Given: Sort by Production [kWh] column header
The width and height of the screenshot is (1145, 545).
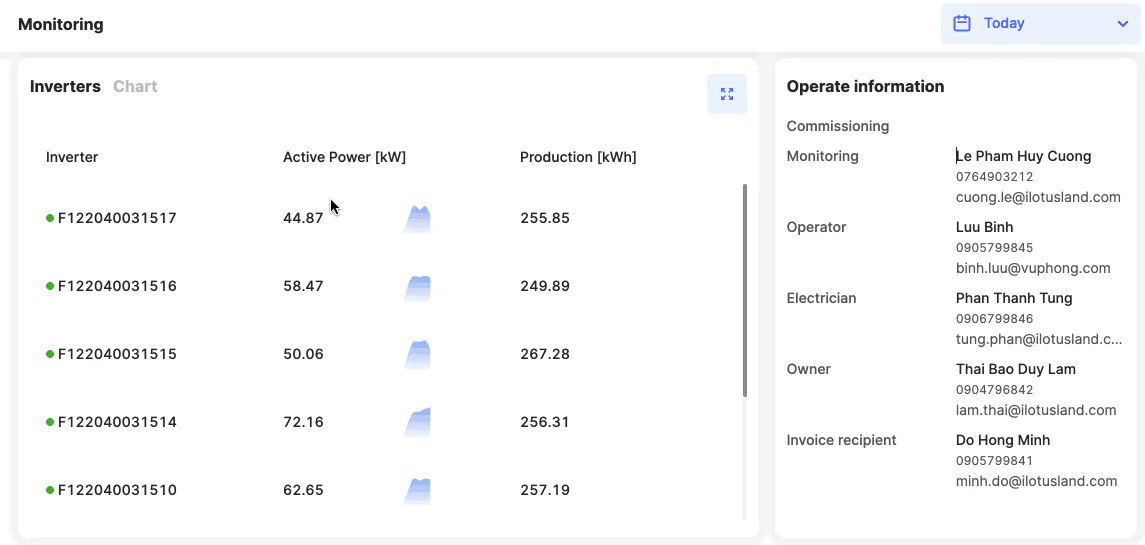Looking at the screenshot, I should tap(578, 157).
